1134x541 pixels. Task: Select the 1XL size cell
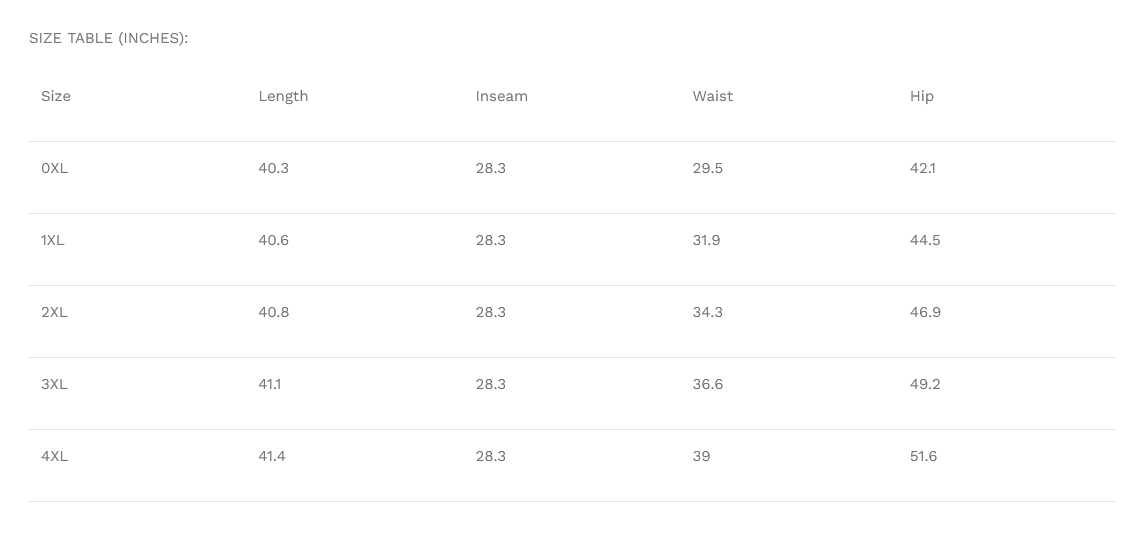pyautogui.click(x=53, y=240)
